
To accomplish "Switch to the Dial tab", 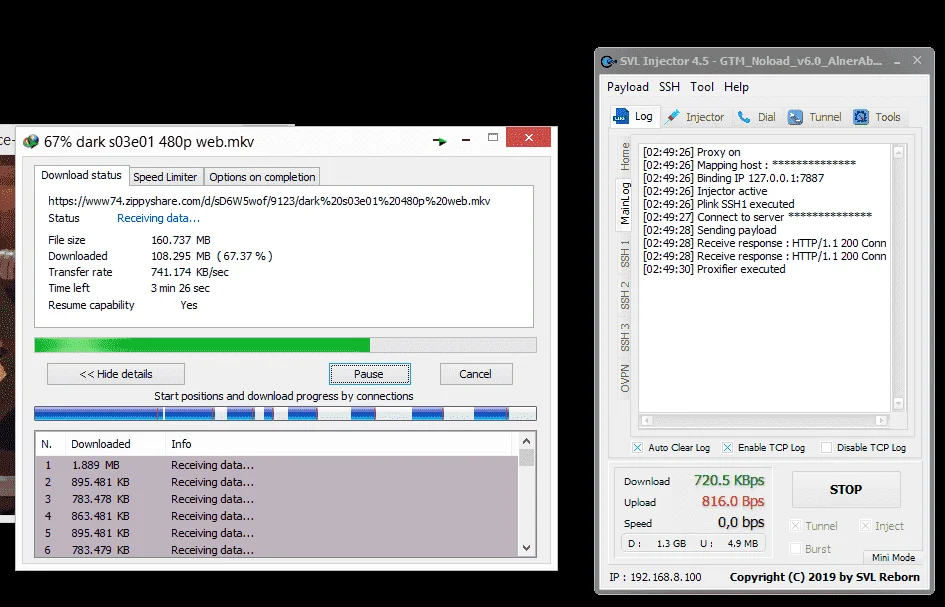I will [756, 117].
